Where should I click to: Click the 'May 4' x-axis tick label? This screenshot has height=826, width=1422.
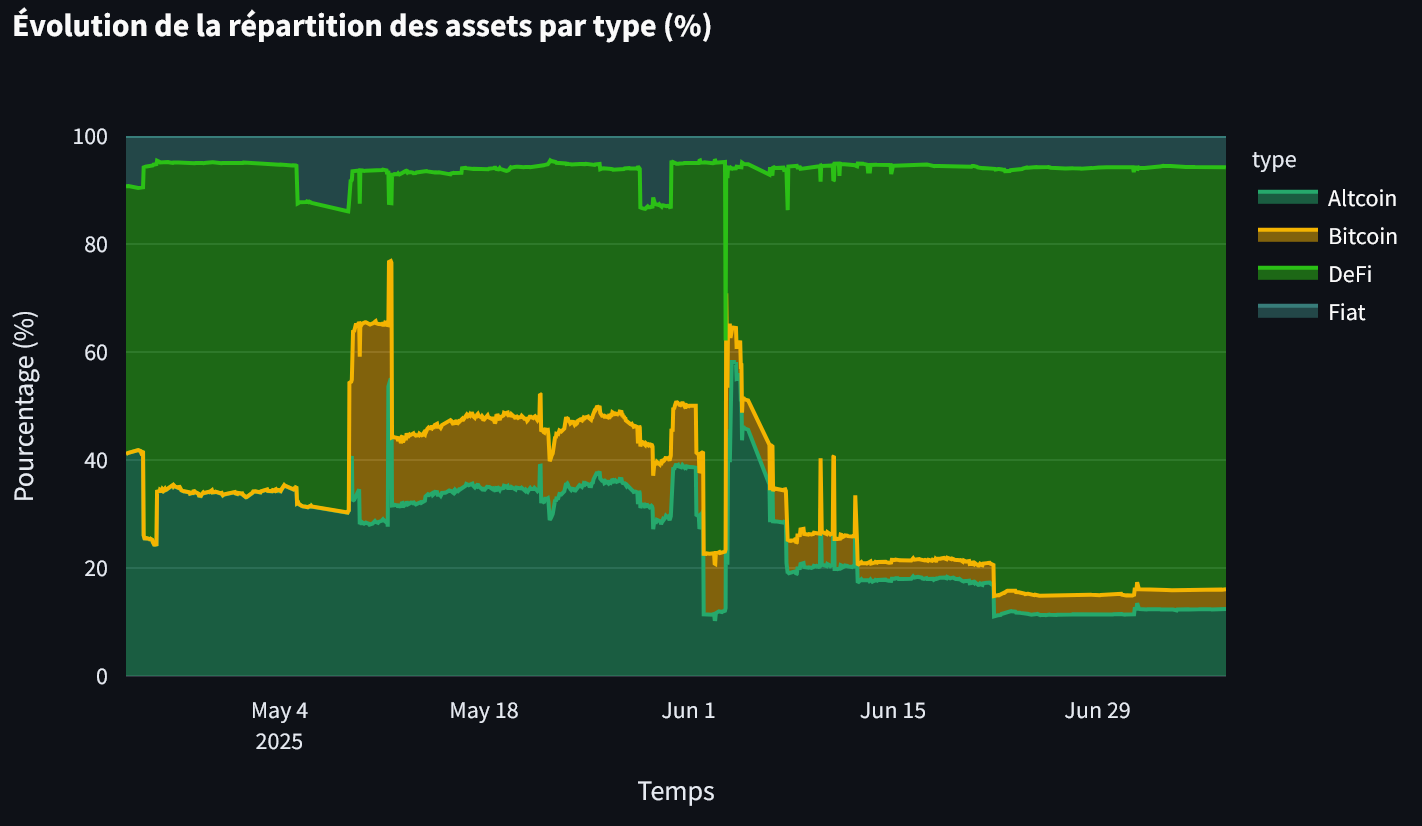pyautogui.click(x=279, y=711)
